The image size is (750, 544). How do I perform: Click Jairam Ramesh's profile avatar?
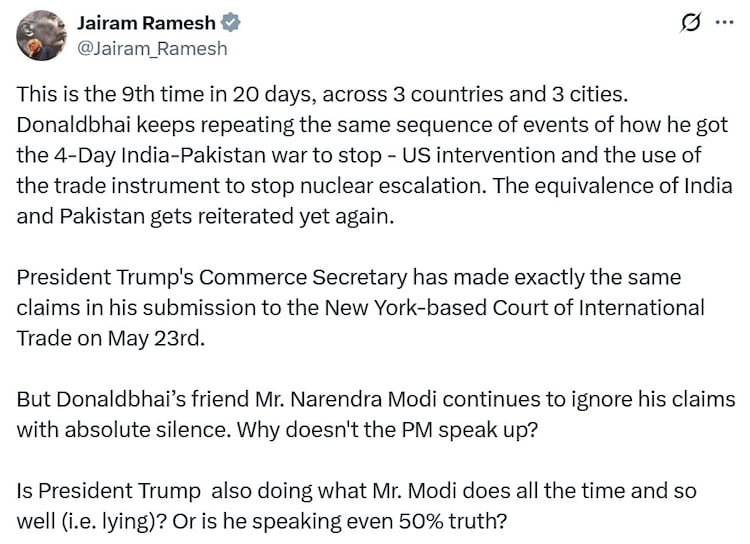pos(41,36)
